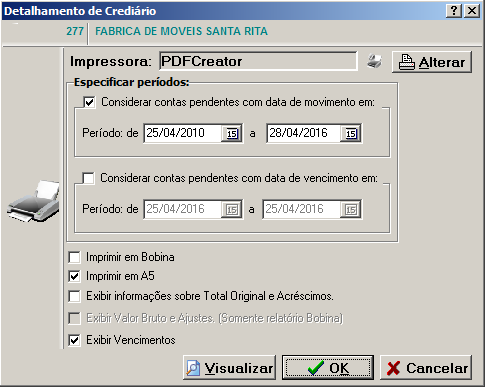Click the movement start date field 25/04/2010
The height and width of the screenshot is (387, 485).
coord(183,133)
